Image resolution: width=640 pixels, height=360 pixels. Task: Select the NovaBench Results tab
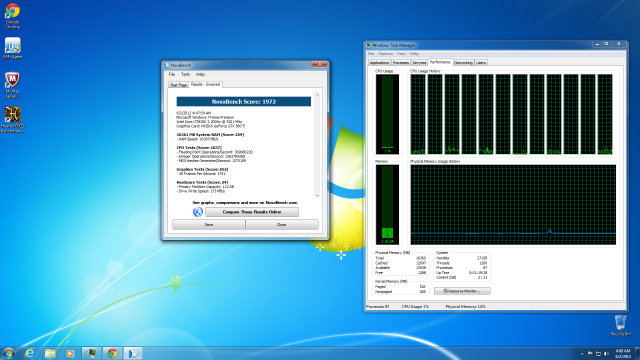tap(205, 84)
